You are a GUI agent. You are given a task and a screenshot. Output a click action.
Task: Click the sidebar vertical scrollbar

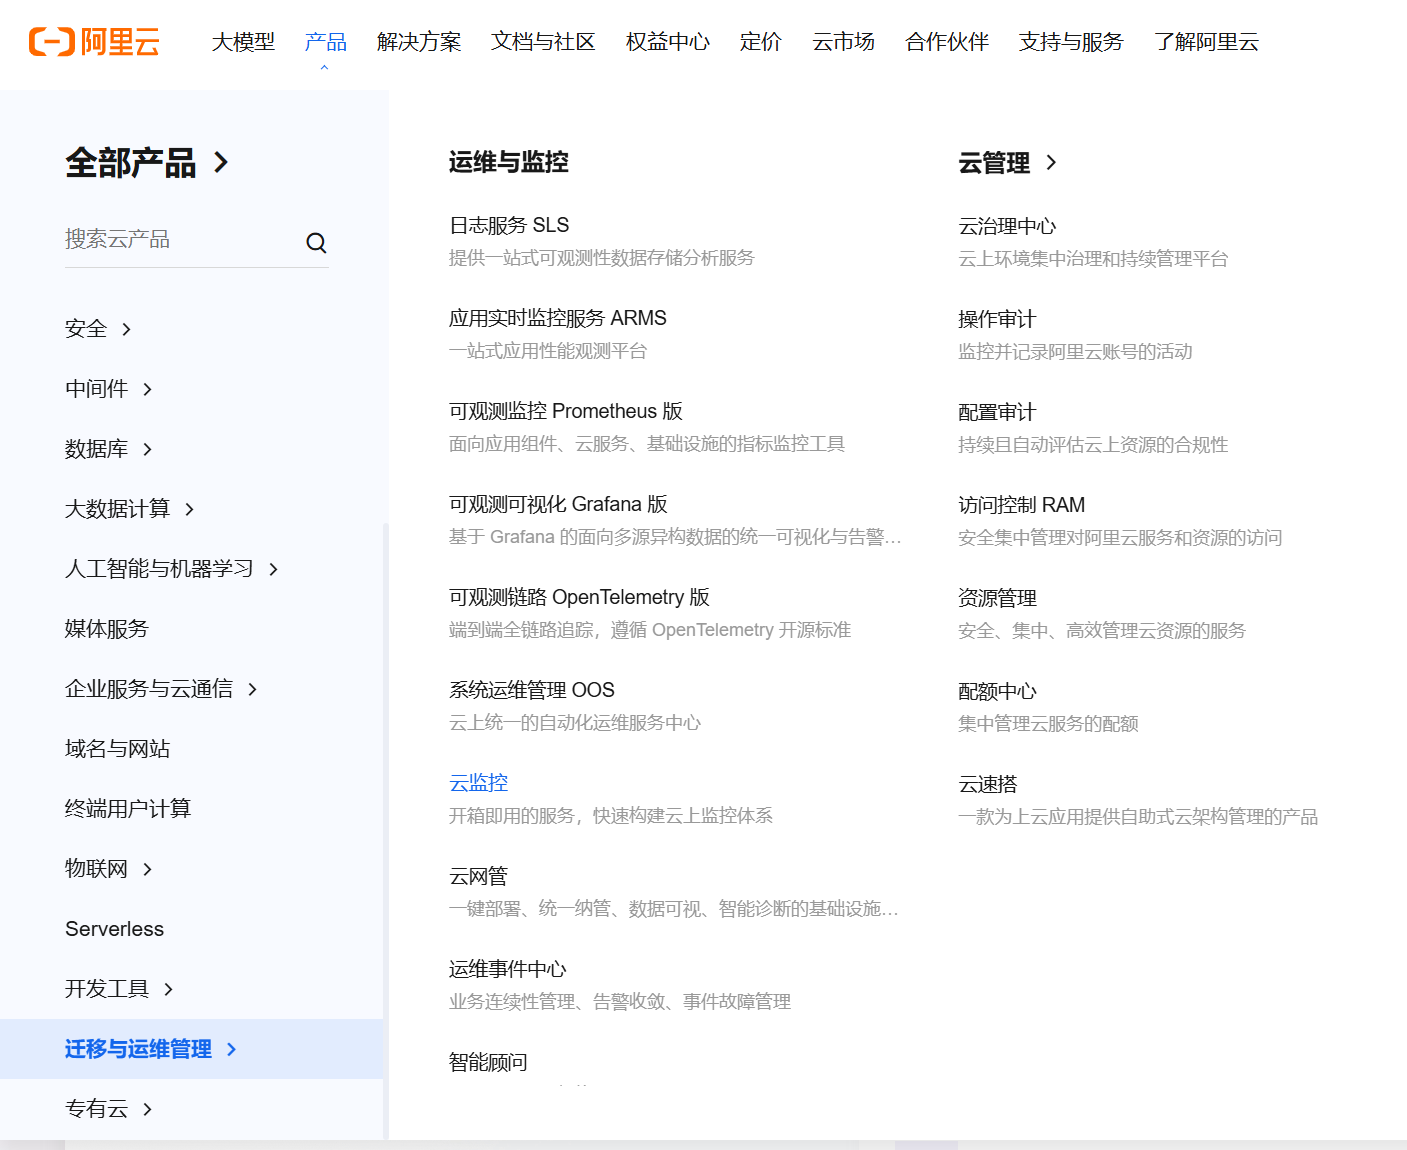coord(386,830)
